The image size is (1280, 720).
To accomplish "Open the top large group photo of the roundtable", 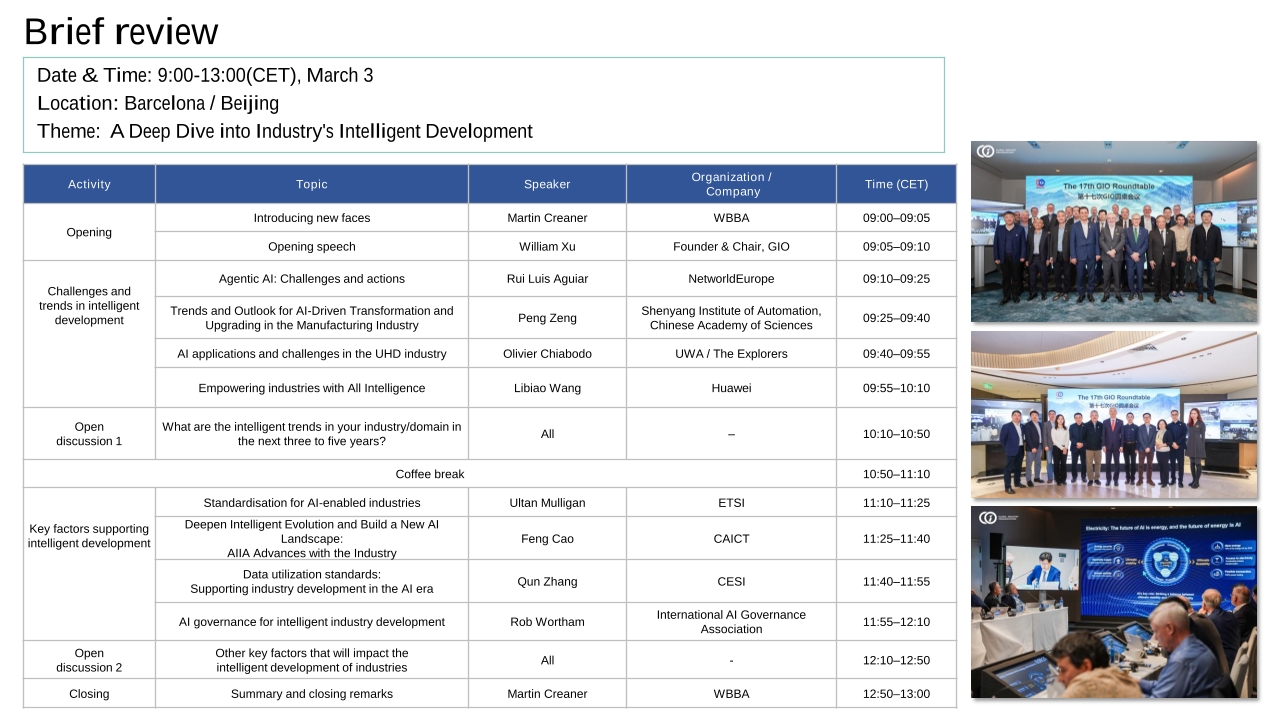I will coord(1114,232).
